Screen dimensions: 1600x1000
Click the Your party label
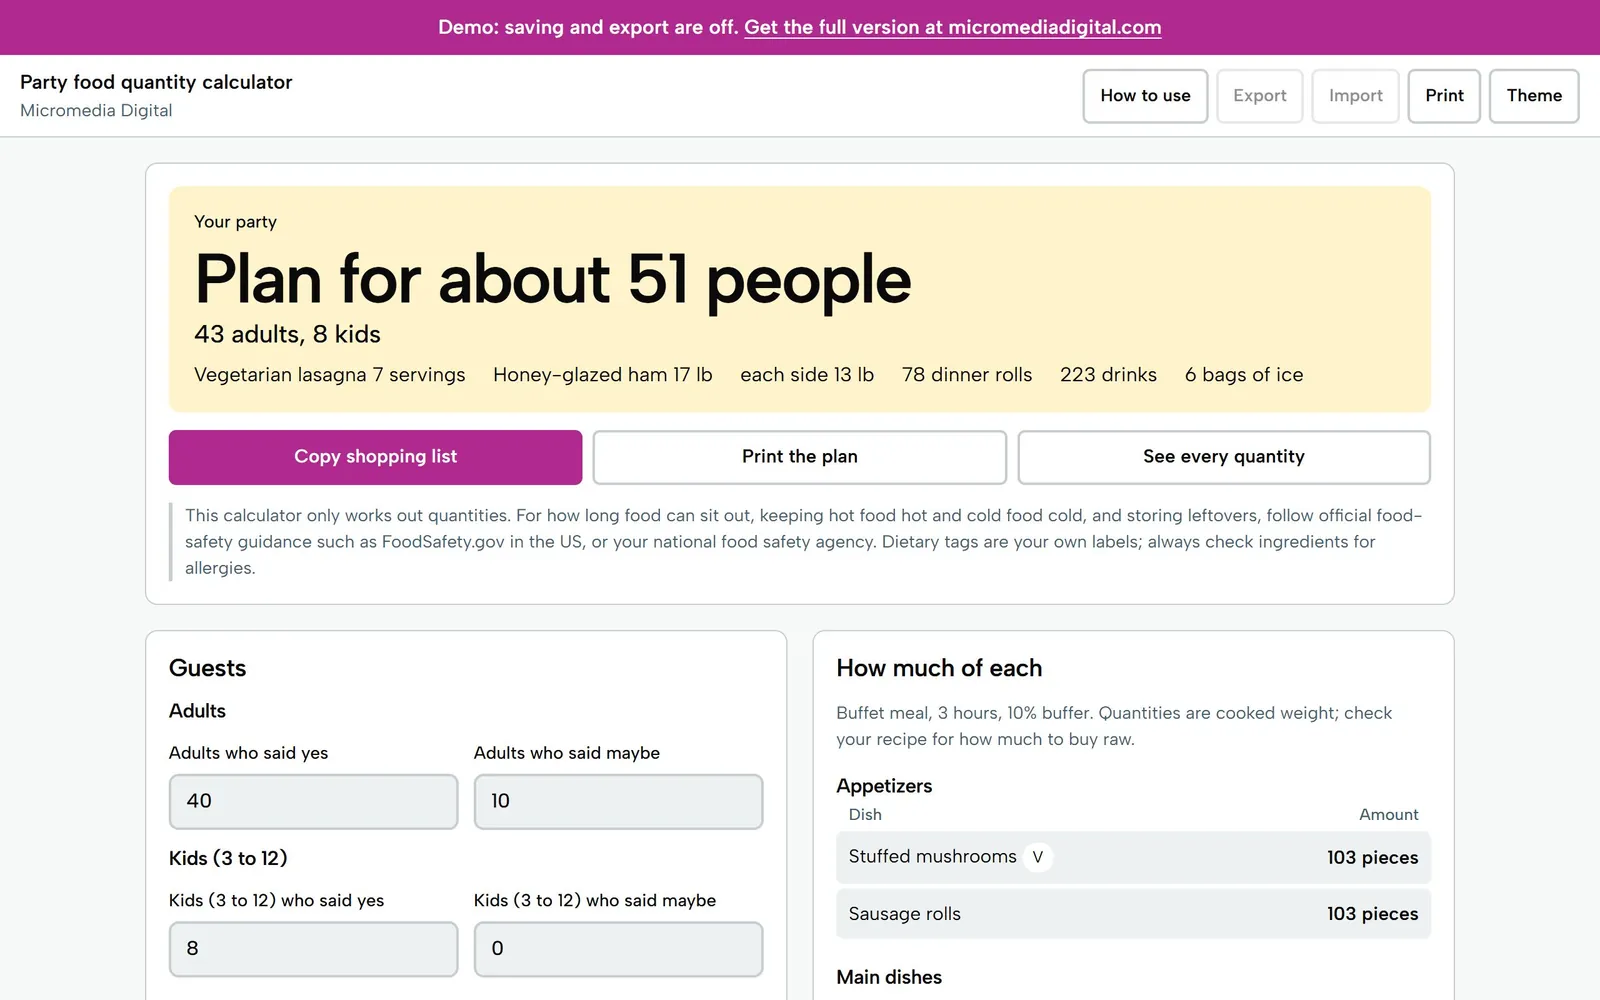(x=235, y=222)
